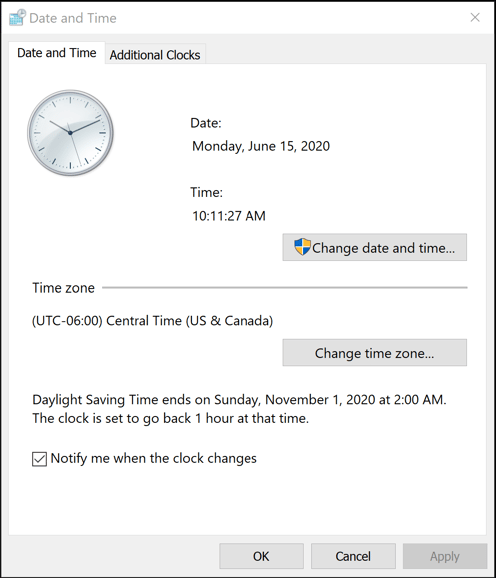Toggle Notify me when the clock changes
This screenshot has height=578, width=496.
pyautogui.click(x=39, y=459)
